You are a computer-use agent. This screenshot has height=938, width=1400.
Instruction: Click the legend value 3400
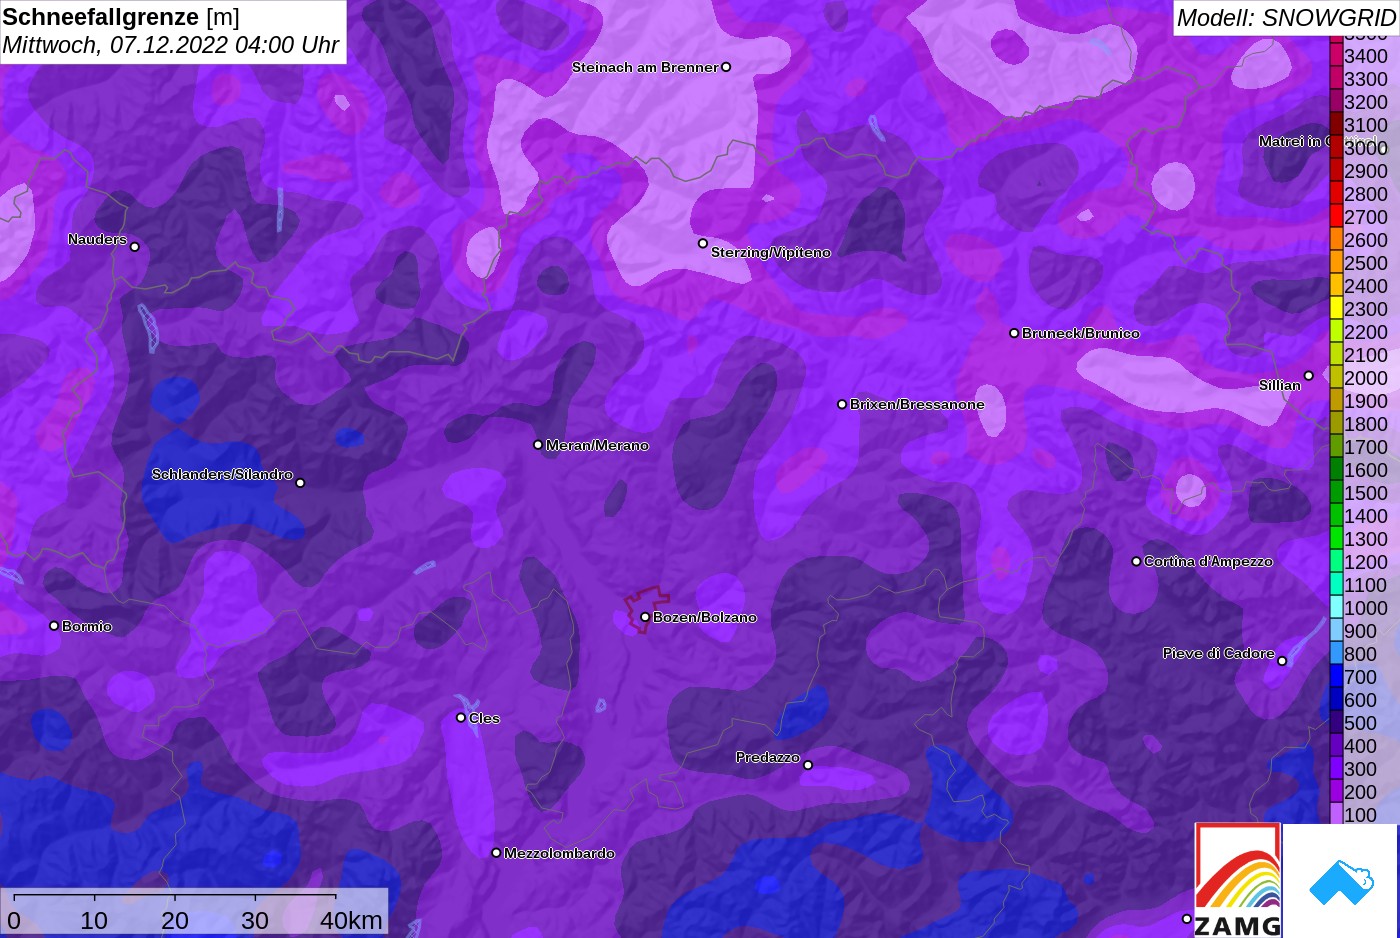[1366, 56]
